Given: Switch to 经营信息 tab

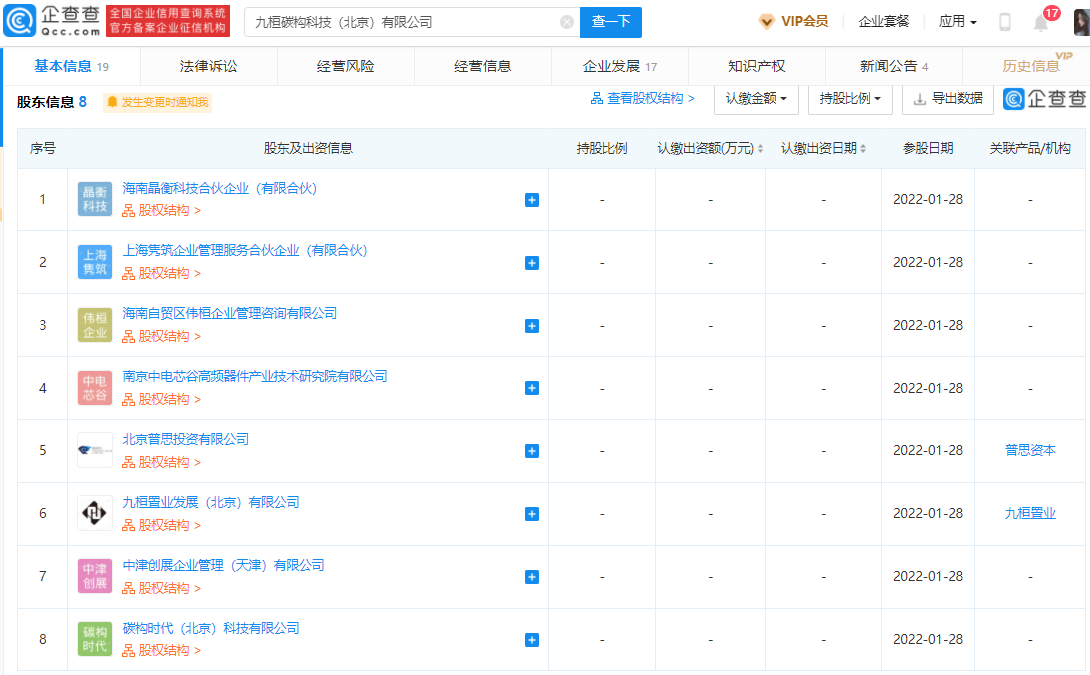Looking at the screenshot, I should (x=482, y=66).
